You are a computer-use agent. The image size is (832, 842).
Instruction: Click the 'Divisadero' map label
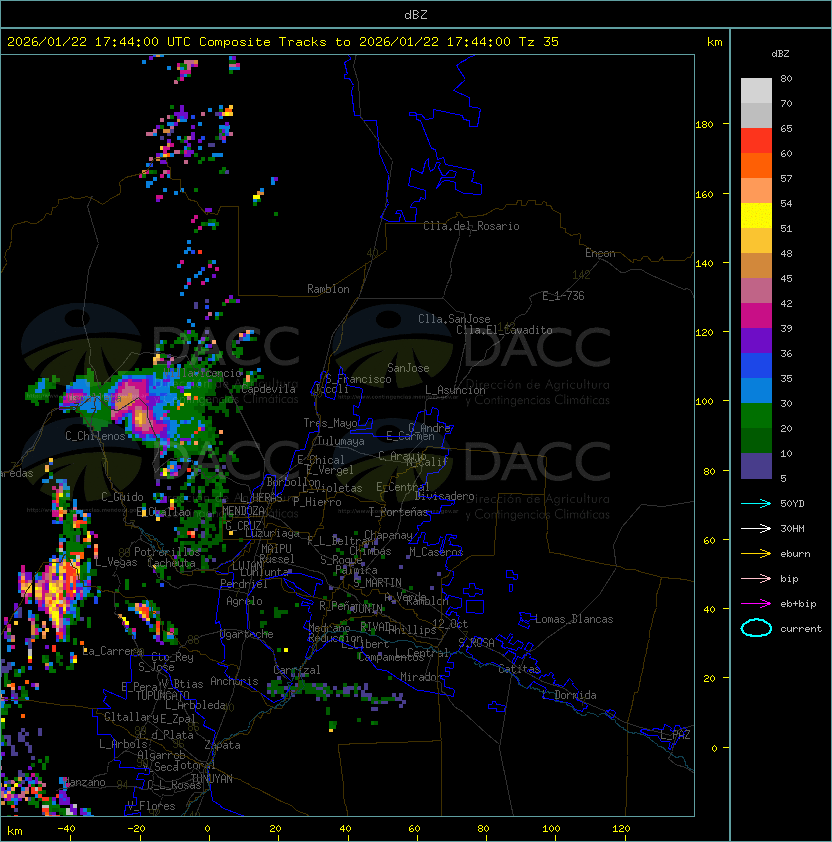[445, 496]
